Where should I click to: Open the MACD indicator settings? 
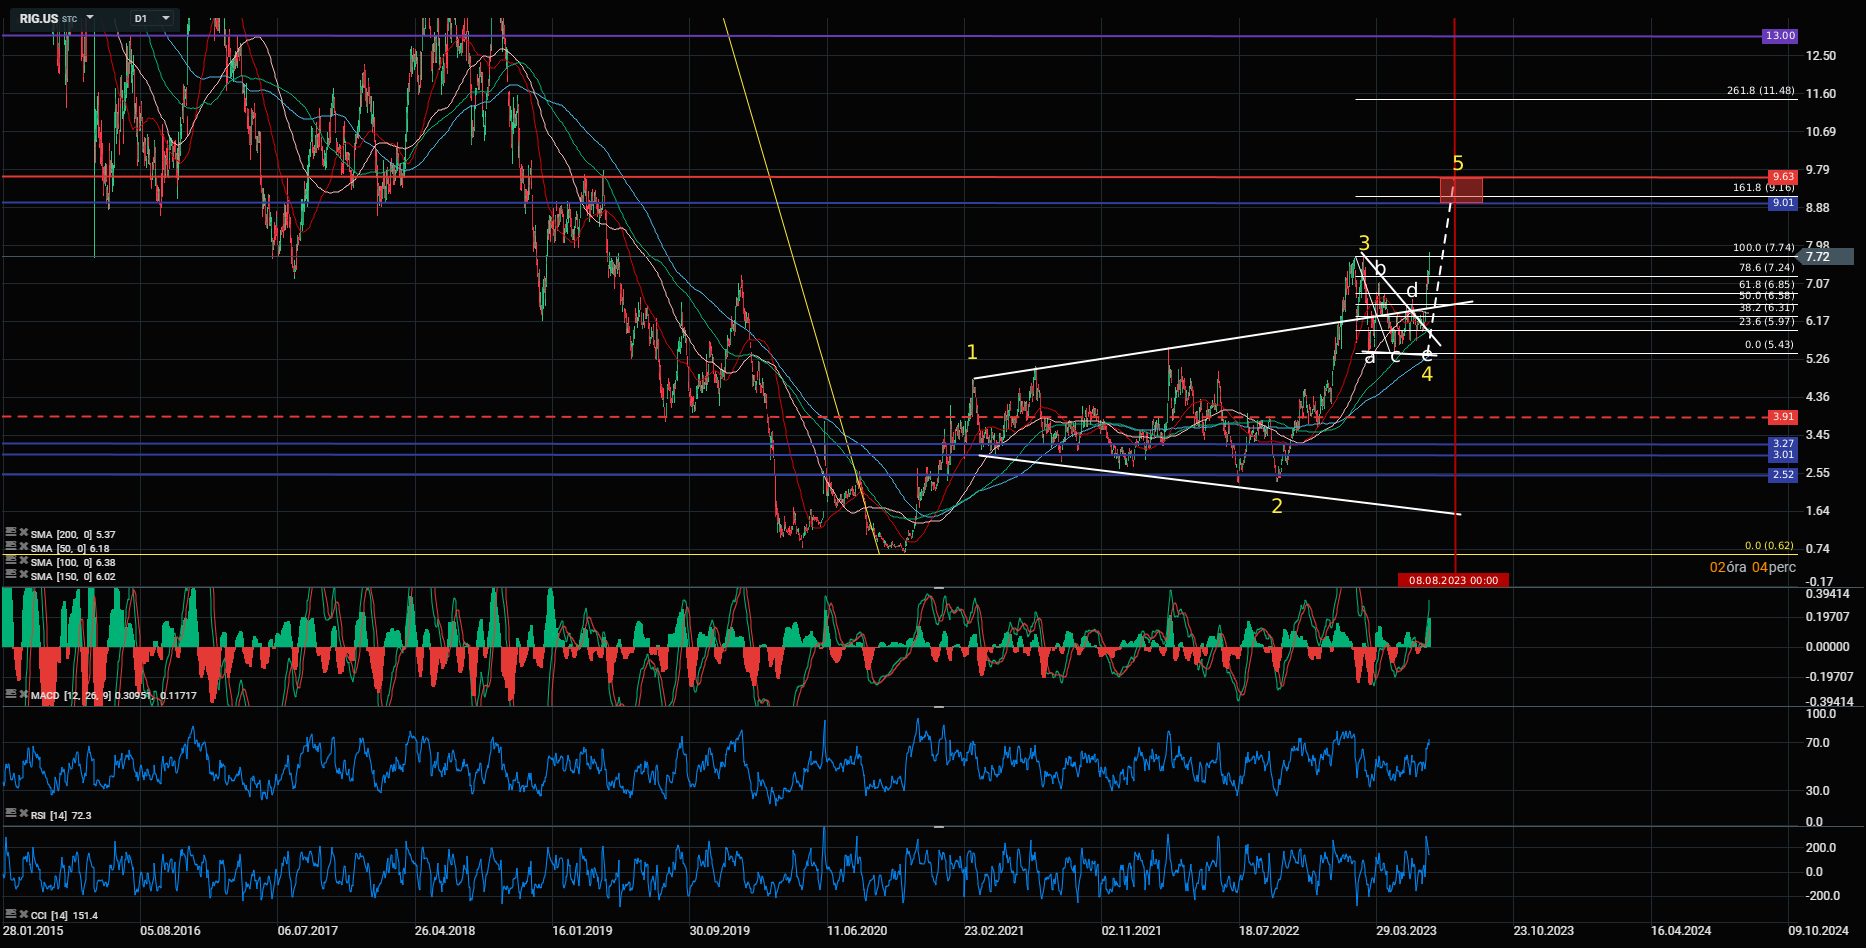coord(10,694)
